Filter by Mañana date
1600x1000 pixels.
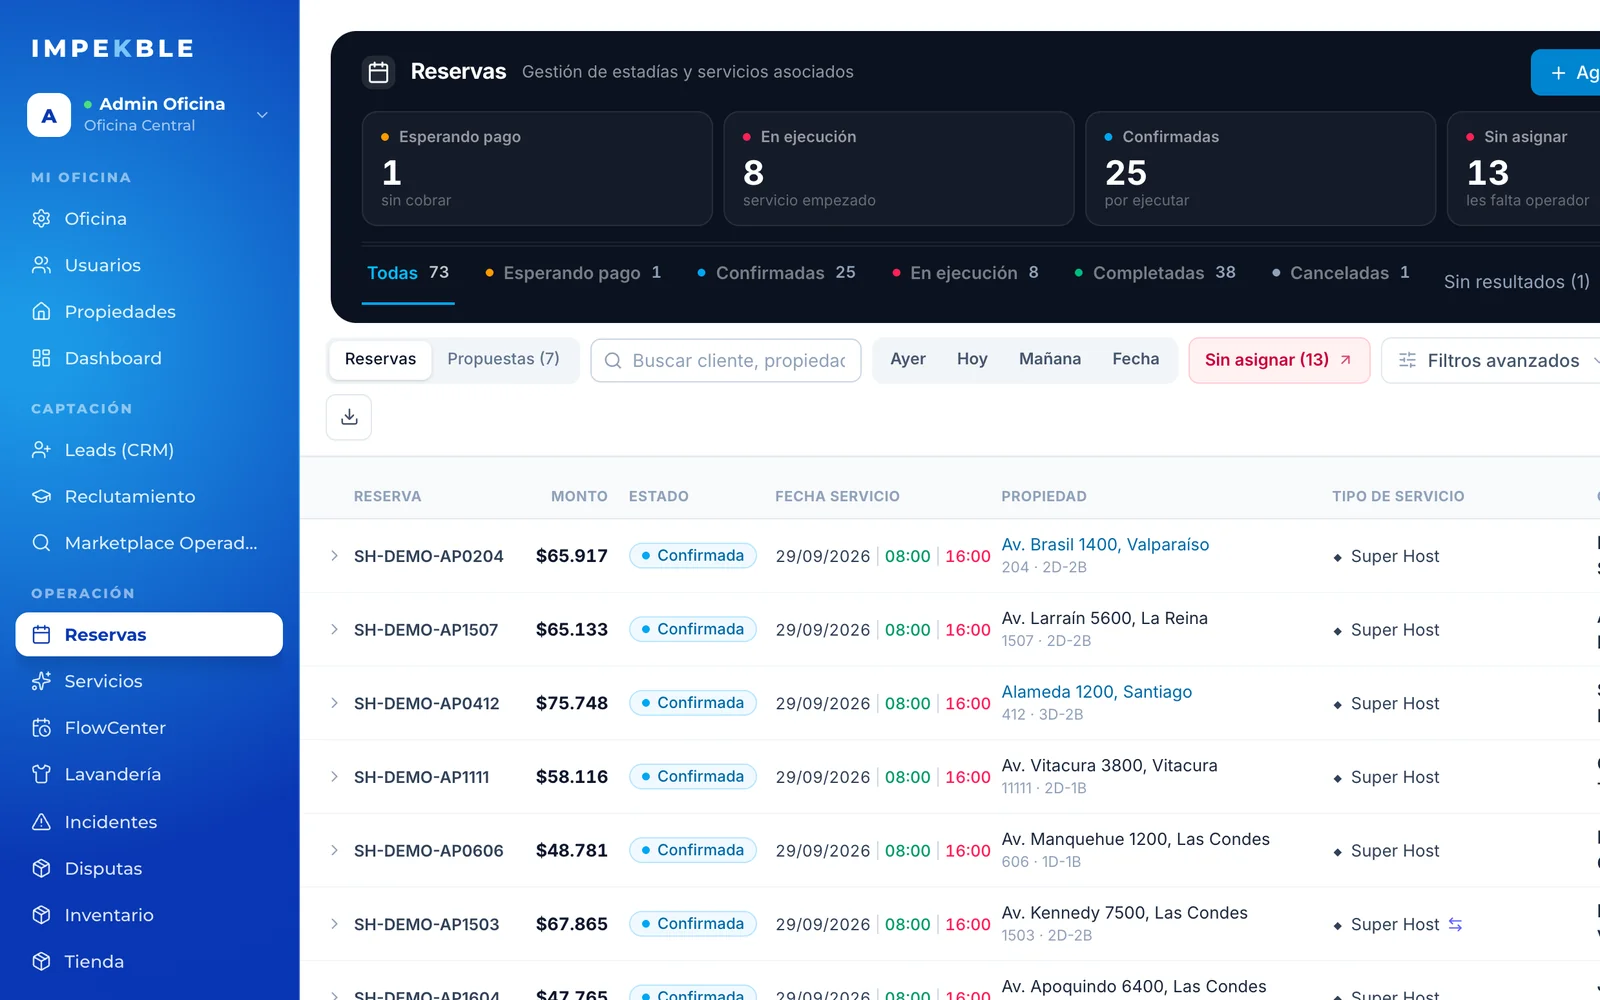pyautogui.click(x=1050, y=359)
